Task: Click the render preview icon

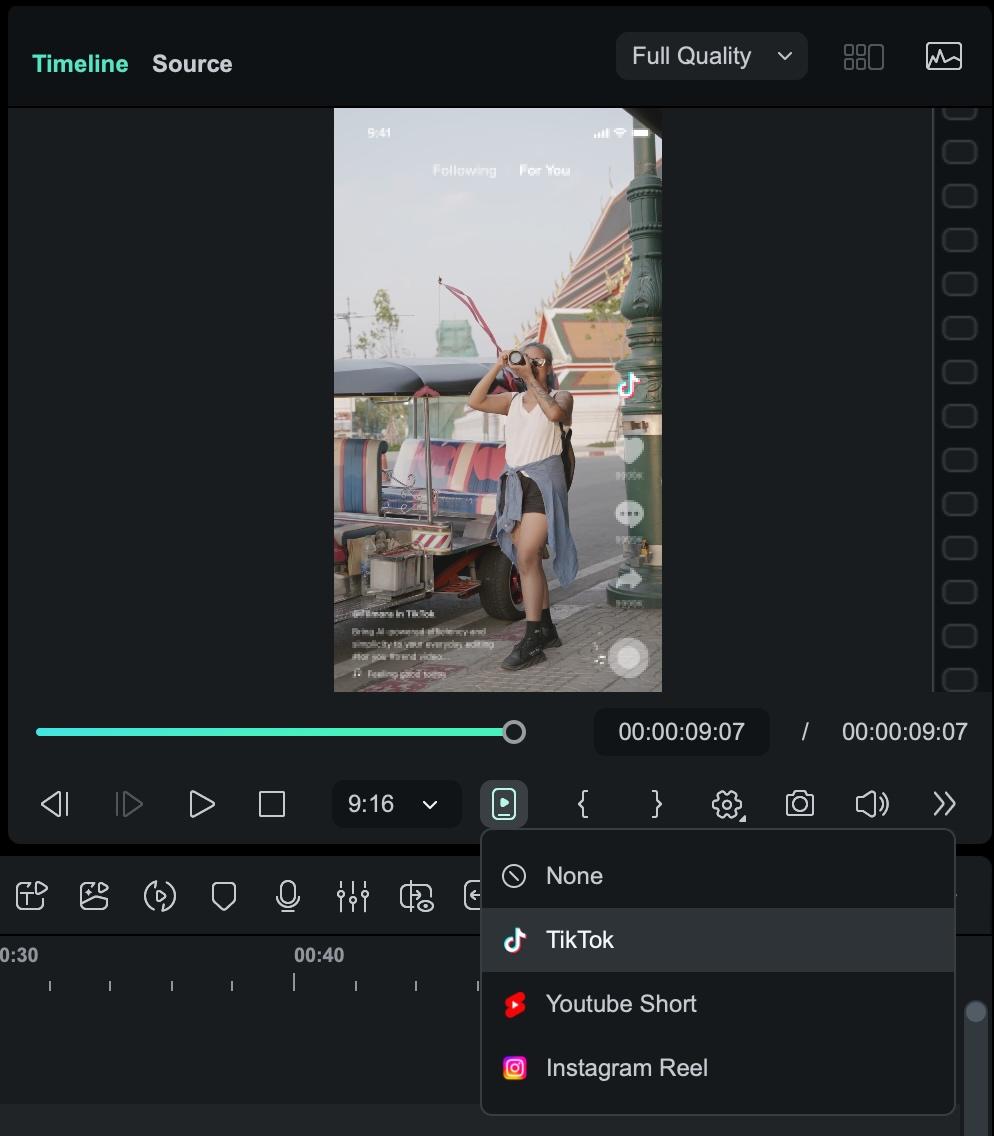Action: [x=416, y=897]
